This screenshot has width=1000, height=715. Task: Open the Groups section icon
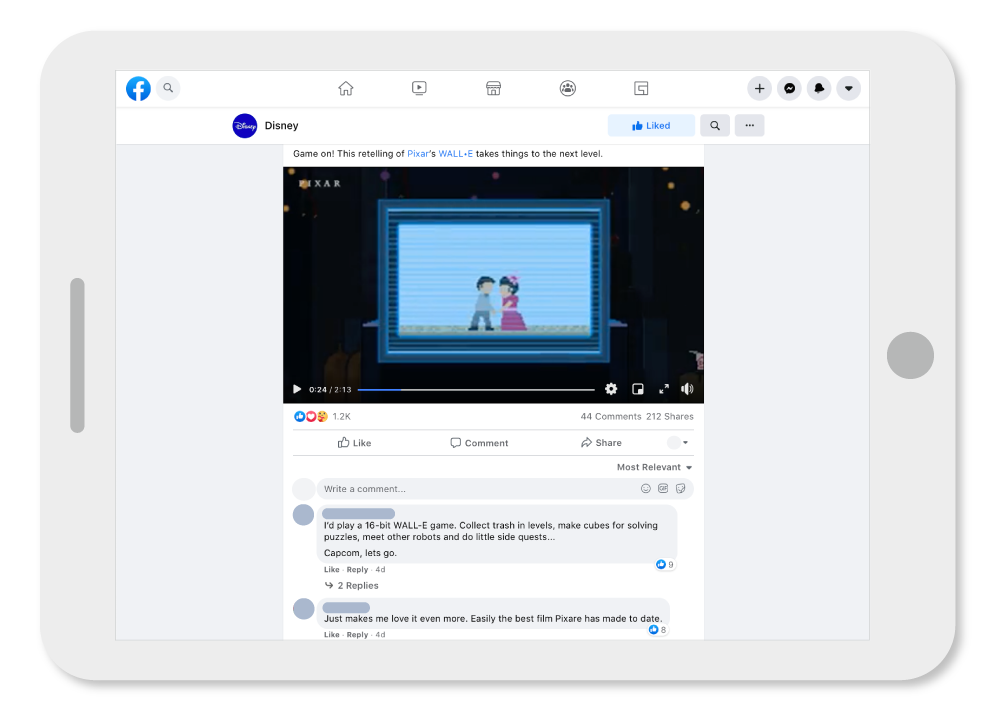click(x=567, y=88)
